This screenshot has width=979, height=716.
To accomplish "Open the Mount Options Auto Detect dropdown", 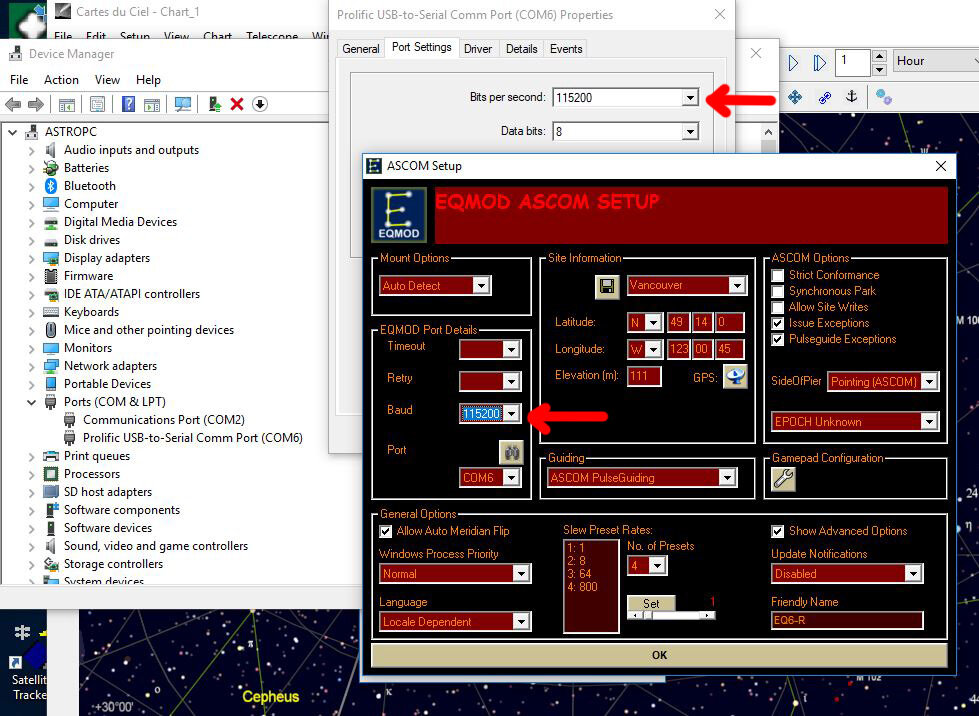I will 480,286.
